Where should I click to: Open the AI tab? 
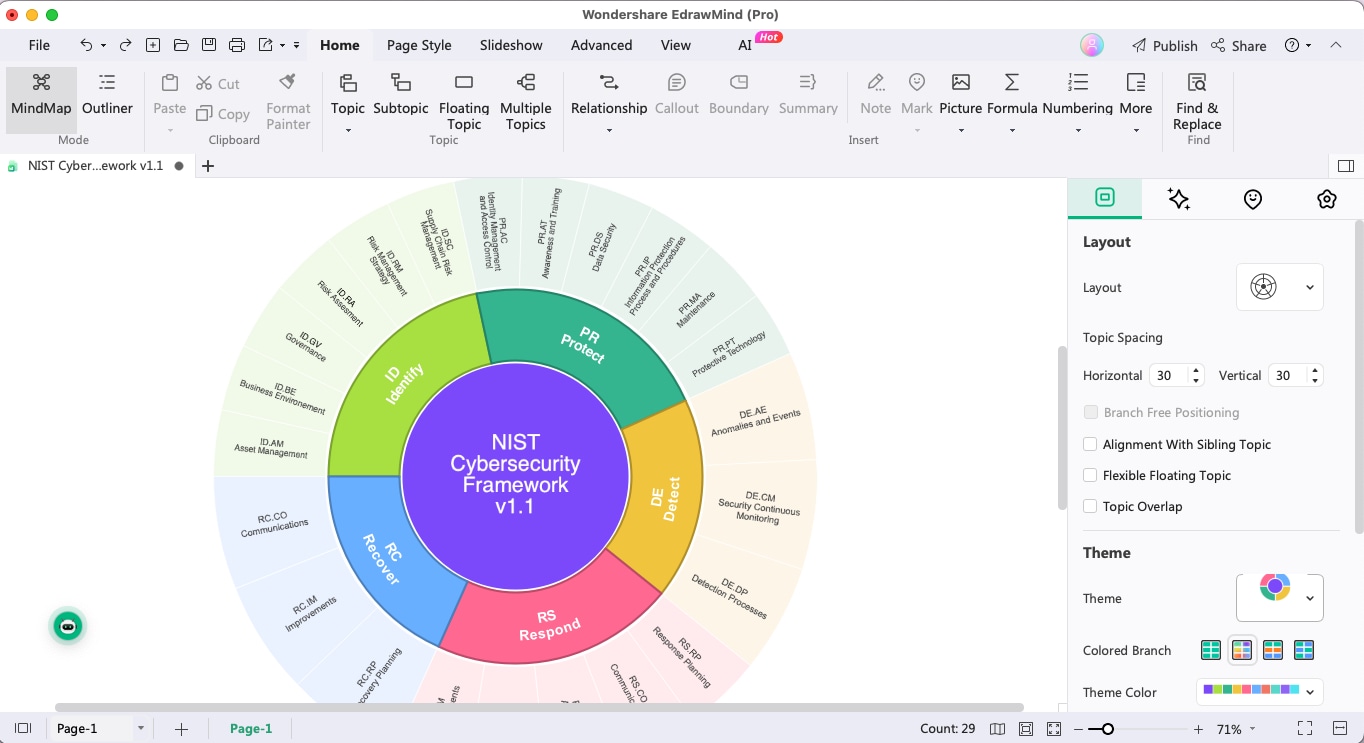[745, 45]
